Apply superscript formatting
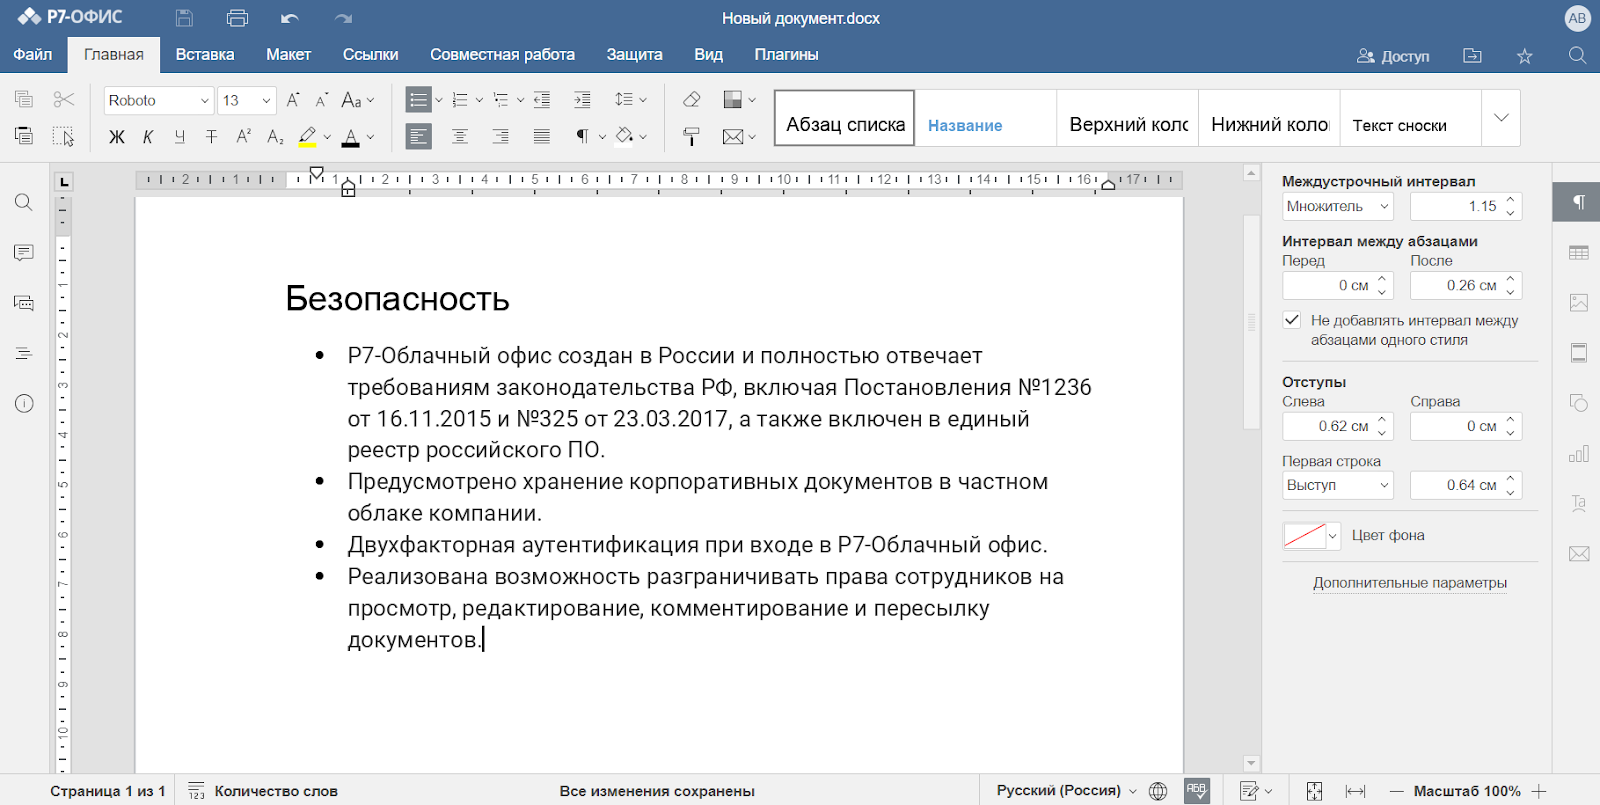1600x805 pixels. coord(243,137)
